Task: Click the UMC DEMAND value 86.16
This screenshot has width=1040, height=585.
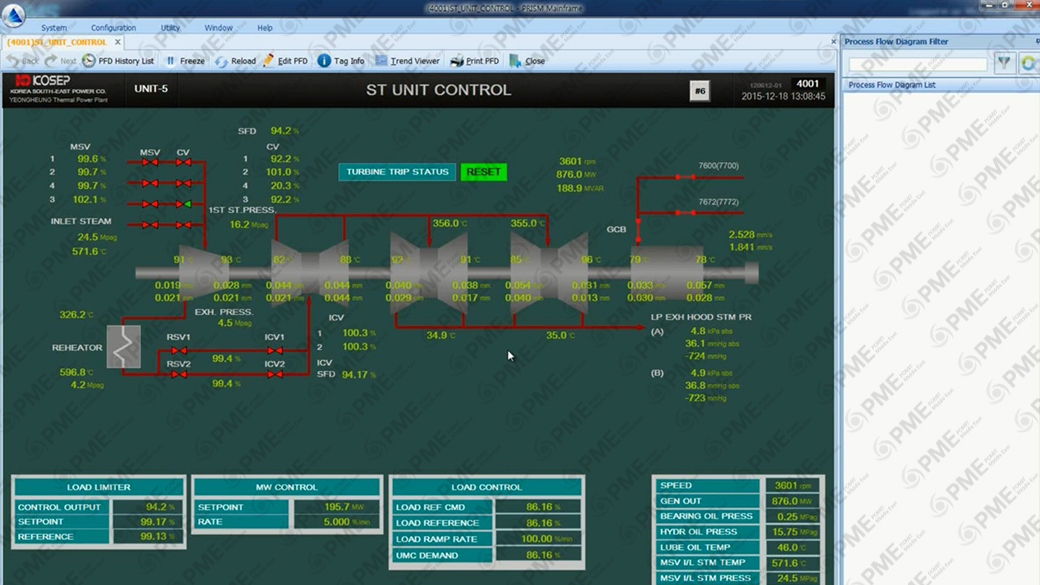Action: (x=539, y=555)
